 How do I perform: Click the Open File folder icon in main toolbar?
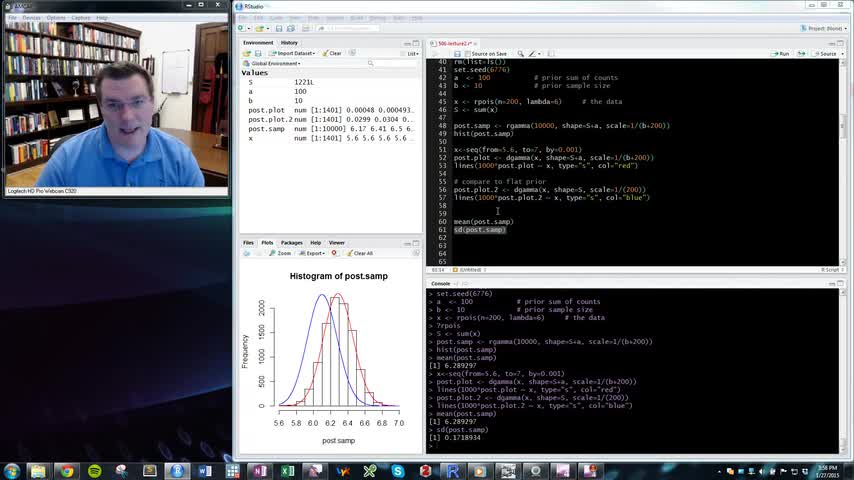click(x=260, y=28)
